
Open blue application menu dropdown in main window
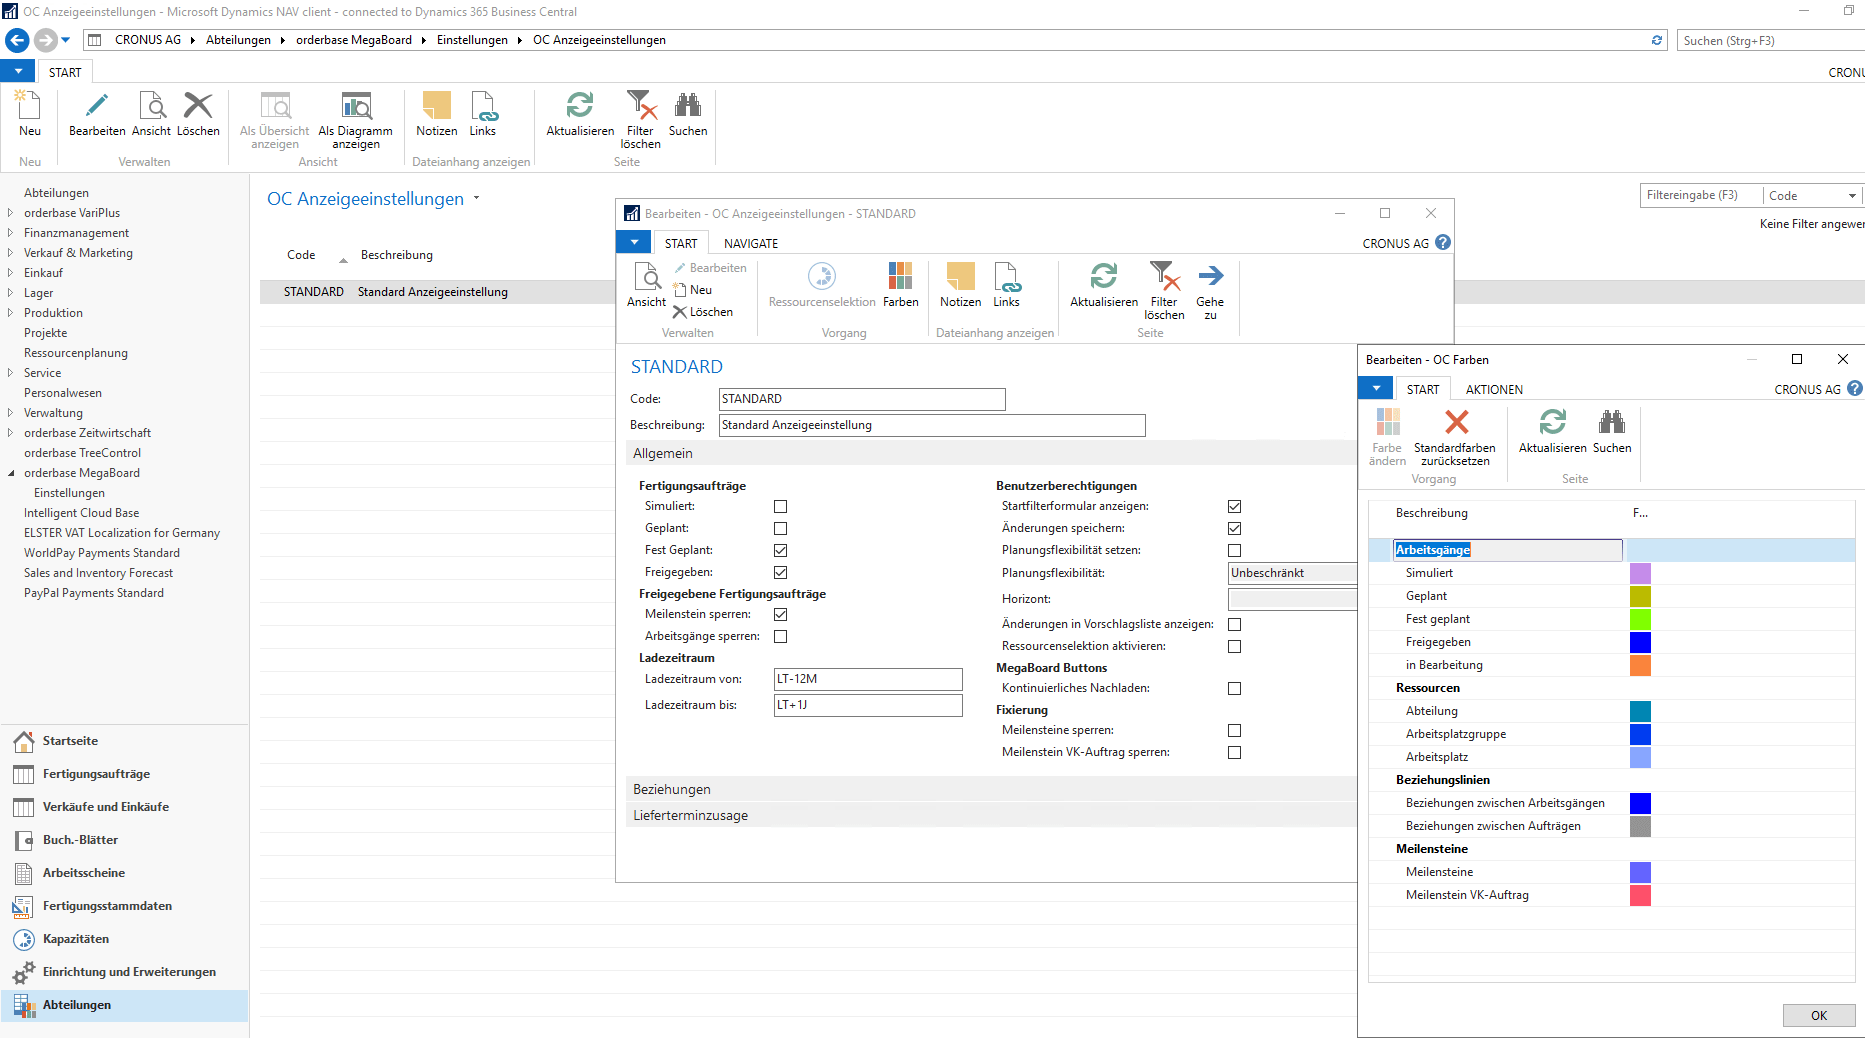[x=17, y=71]
